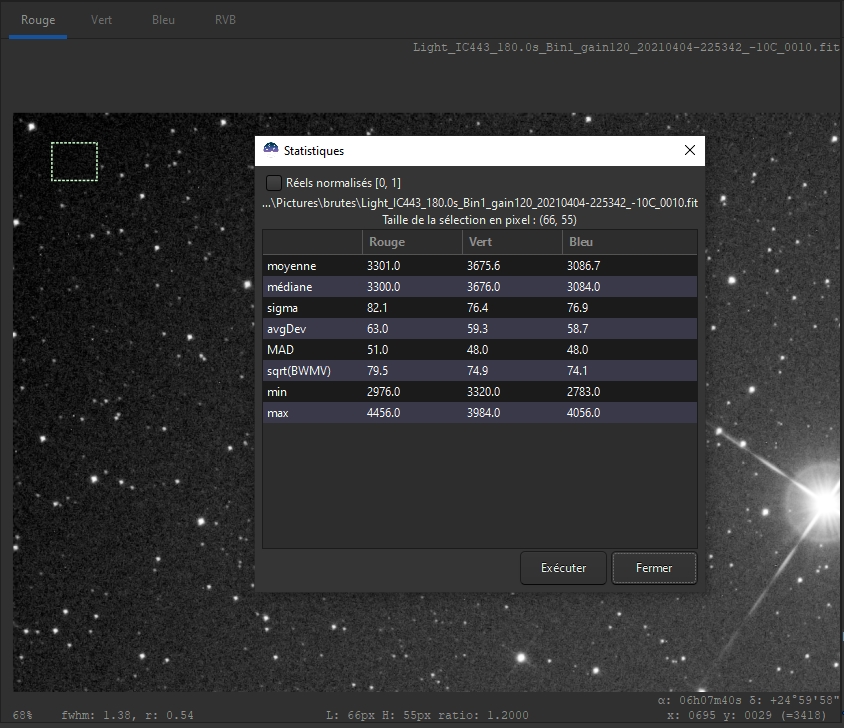Image resolution: width=844 pixels, height=728 pixels.
Task: Click max Rouge value 4456.0
Action: [x=383, y=413]
